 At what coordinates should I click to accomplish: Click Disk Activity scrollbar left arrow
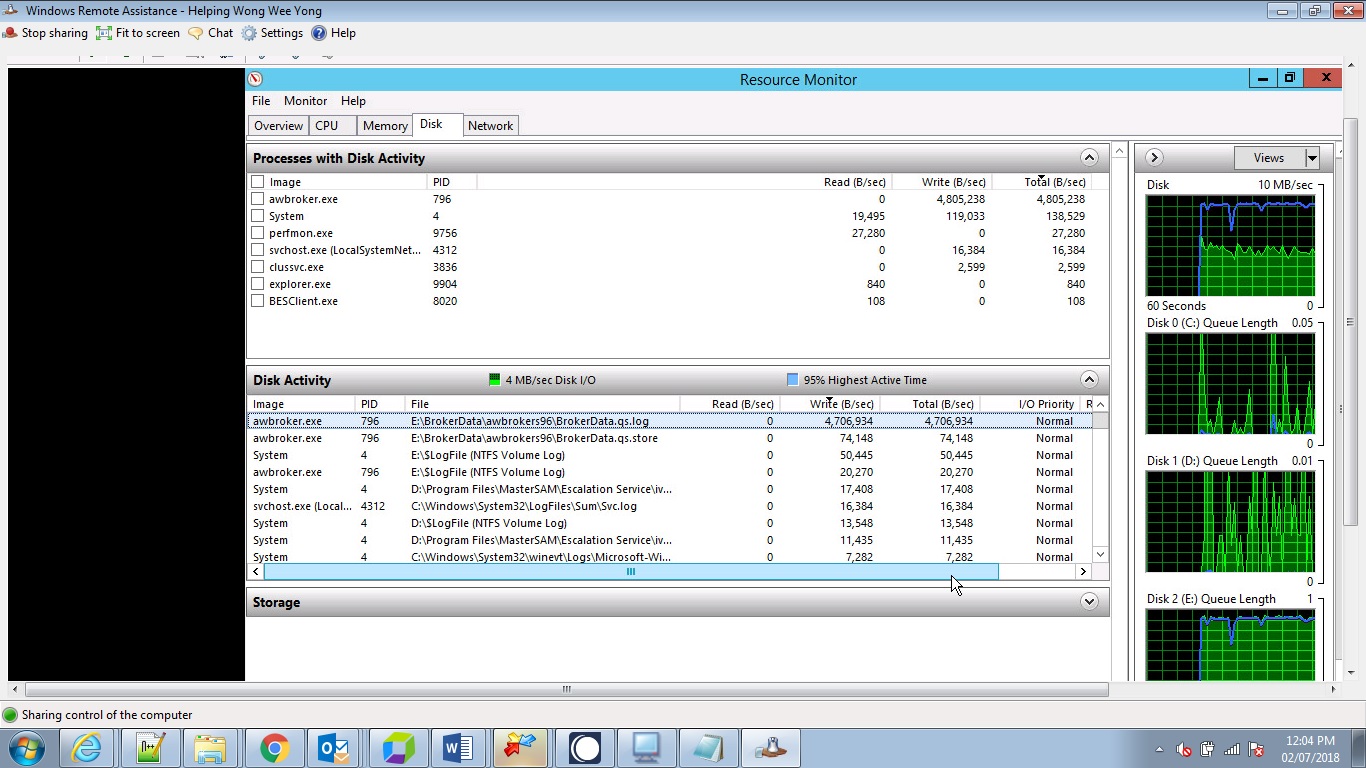(x=256, y=572)
